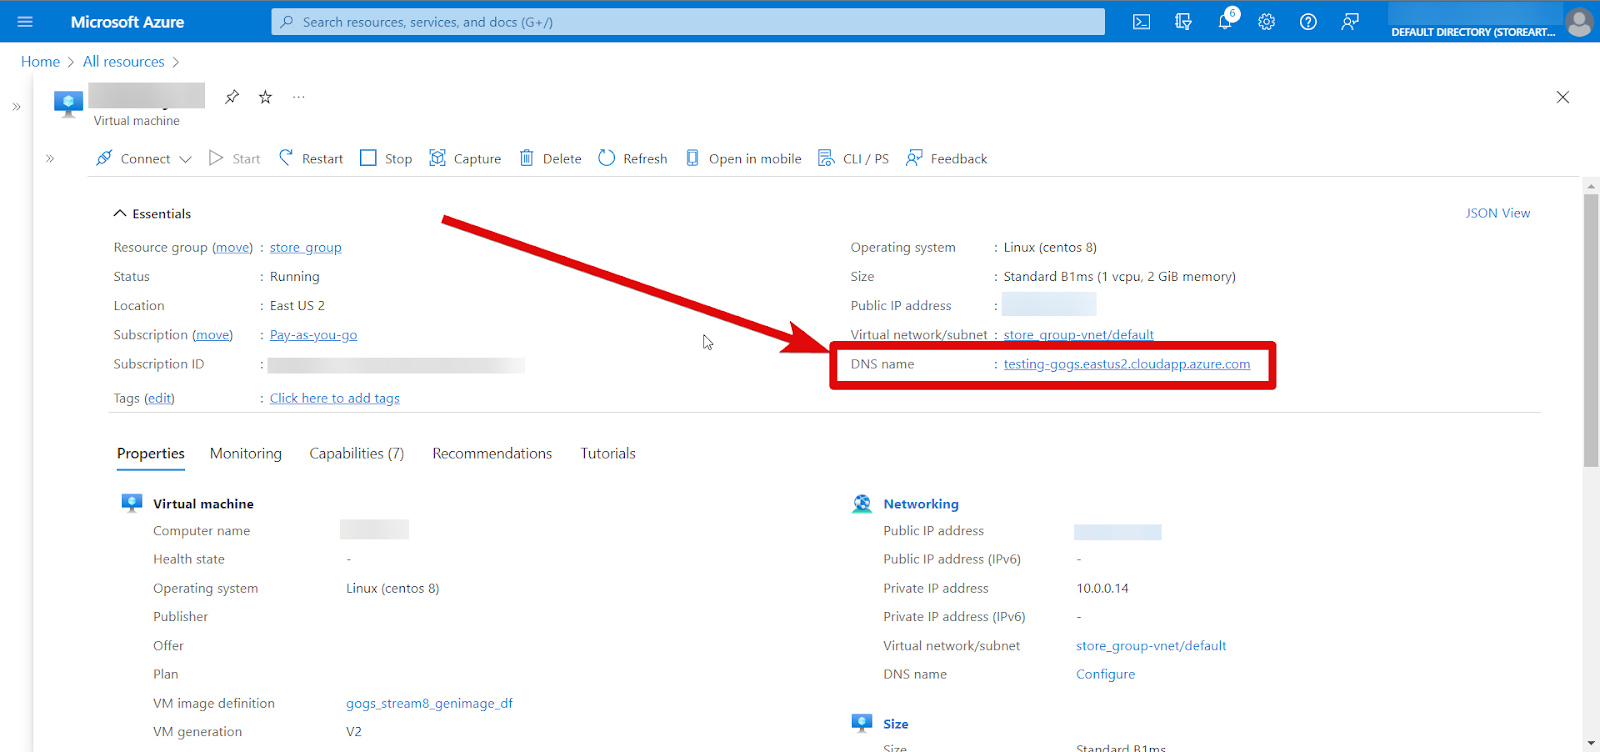The width and height of the screenshot is (1600, 752).
Task: Open the account avatar menu
Action: point(1580,22)
